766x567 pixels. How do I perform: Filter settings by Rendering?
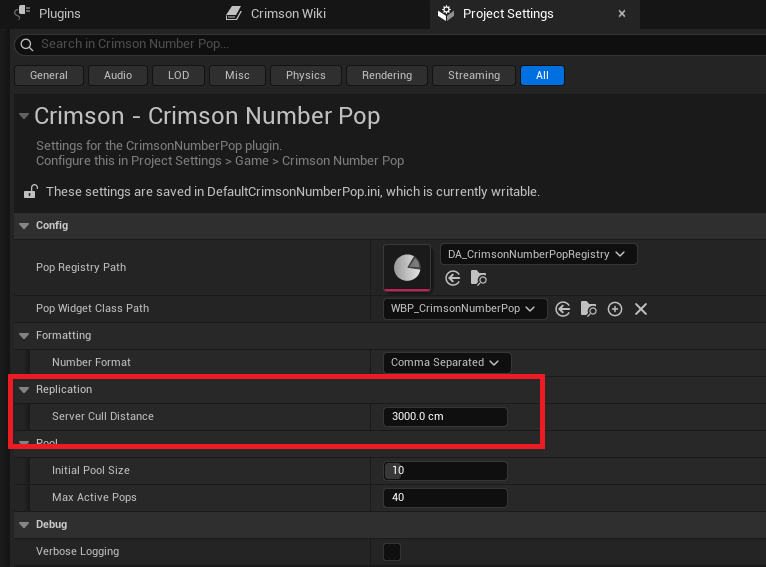(x=387, y=75)
